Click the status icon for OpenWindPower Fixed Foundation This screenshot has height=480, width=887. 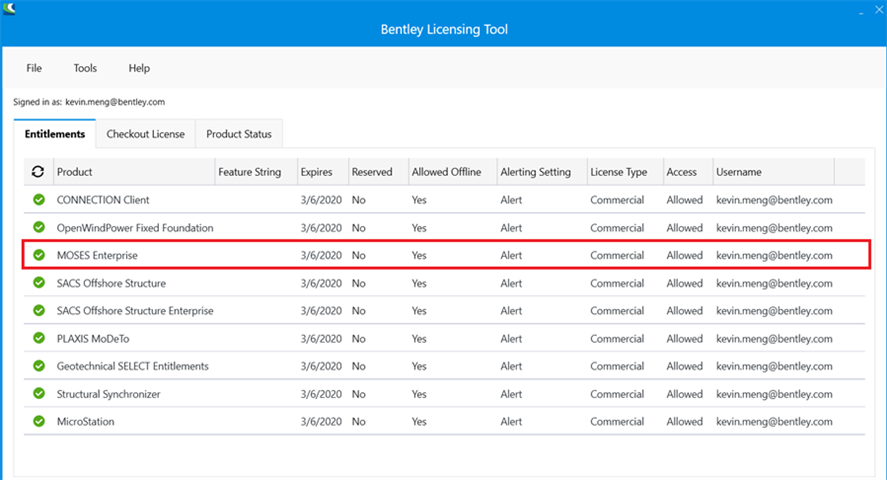click(39, 228)
